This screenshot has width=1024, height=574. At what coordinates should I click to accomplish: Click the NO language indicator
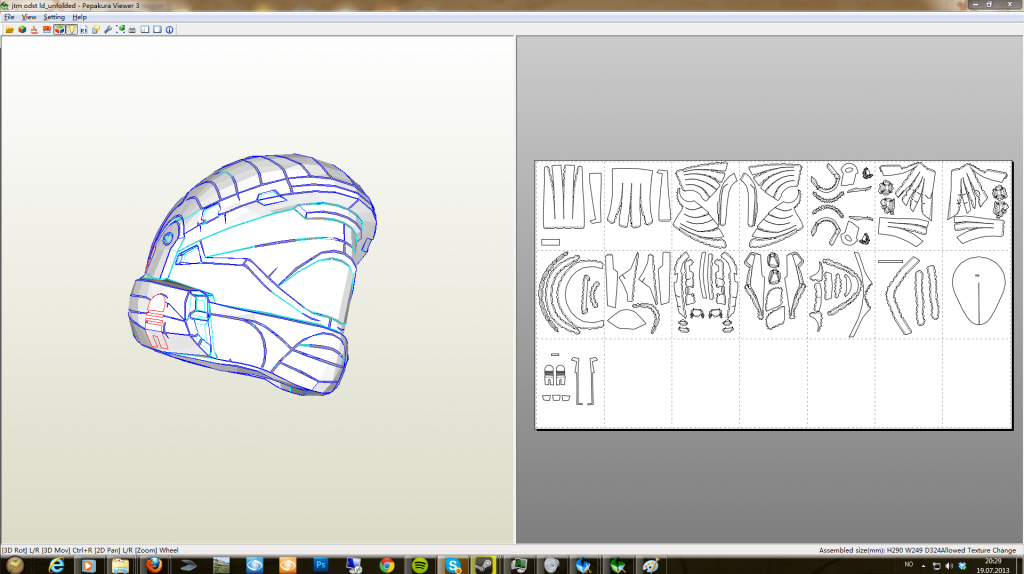908,564
